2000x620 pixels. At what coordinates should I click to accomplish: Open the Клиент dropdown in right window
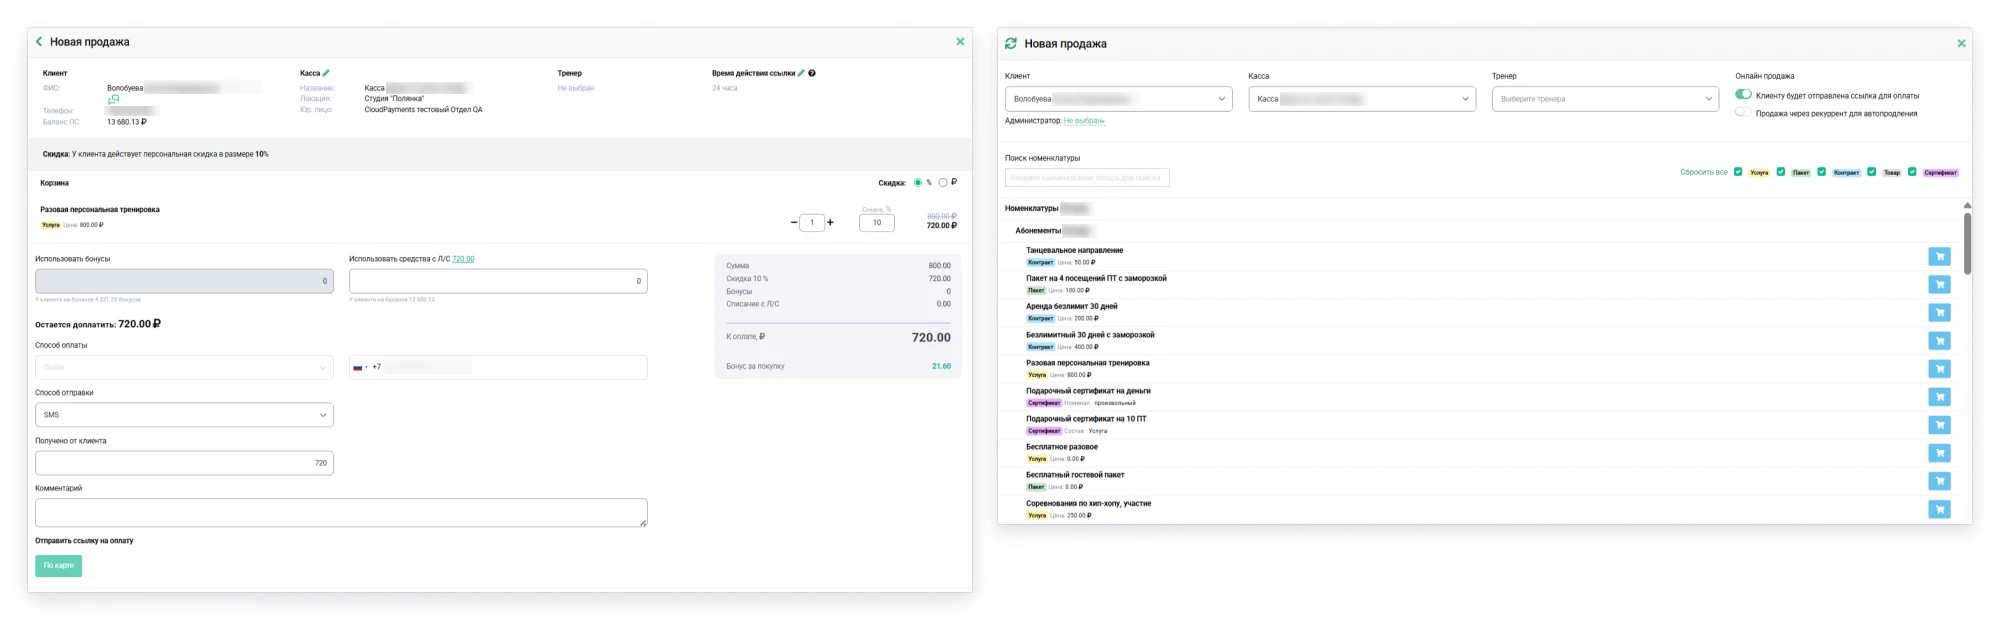[x=1118, y=99]
